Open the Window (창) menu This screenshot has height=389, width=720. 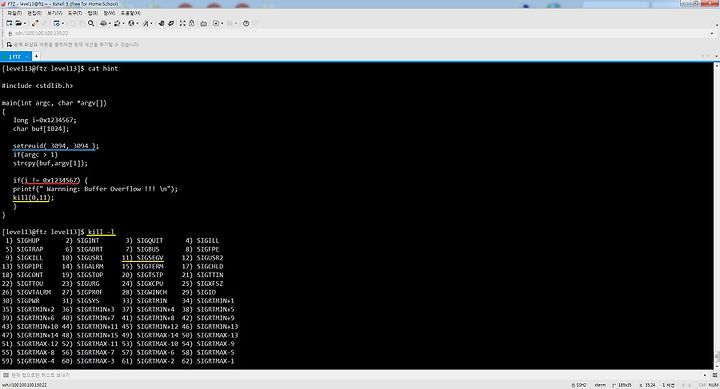pos(109,13)
